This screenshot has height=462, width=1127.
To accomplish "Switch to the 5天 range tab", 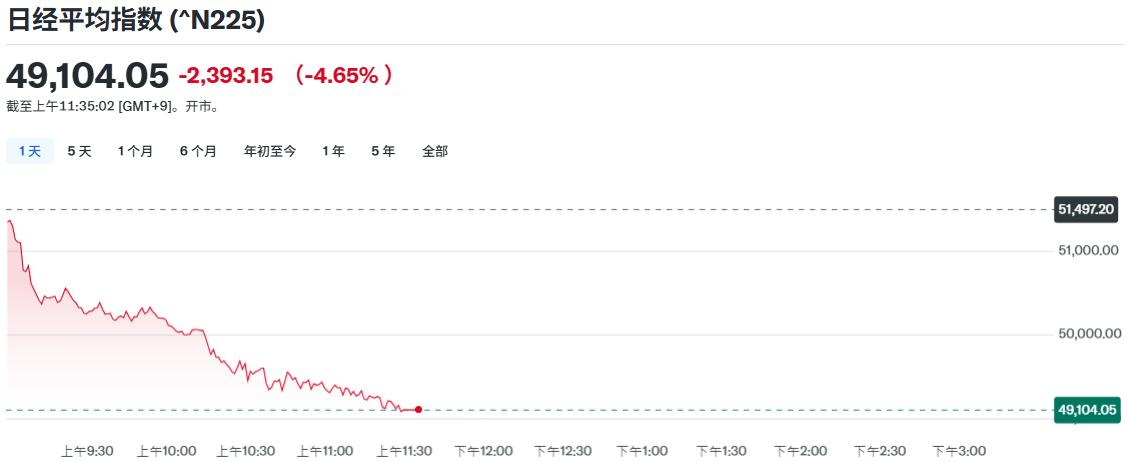I will pyautogui.click(x=79, y=151).
